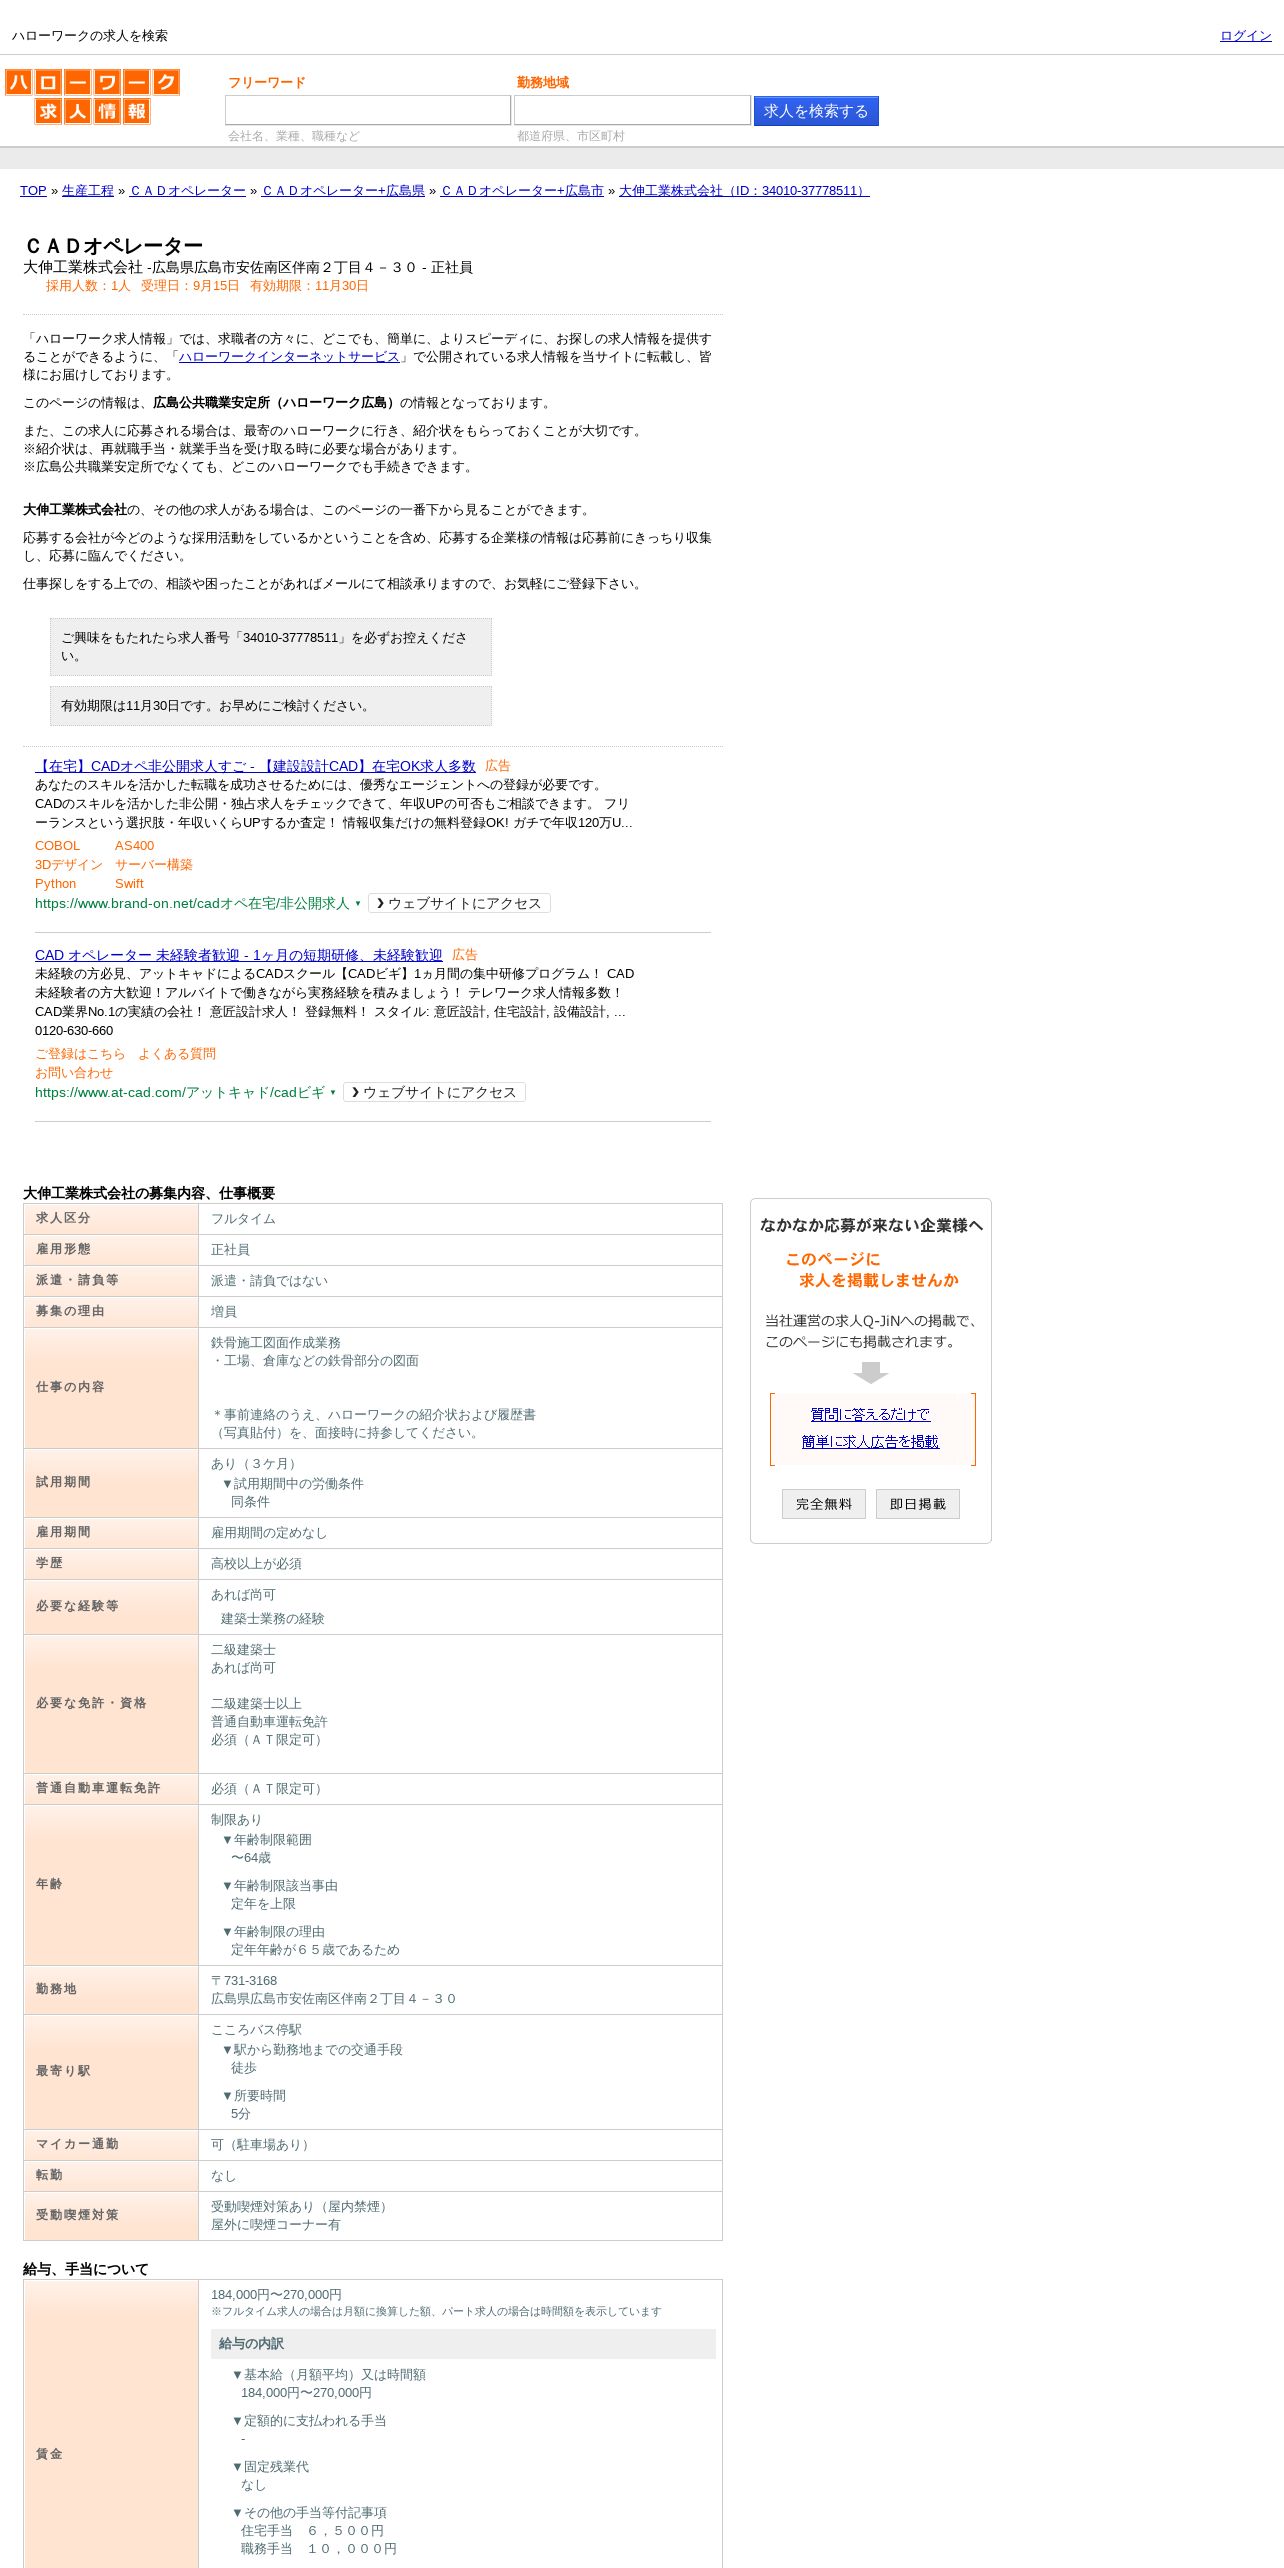Click the サーバー構築 ad sitelink
1284x2568 pixels.
154,865
